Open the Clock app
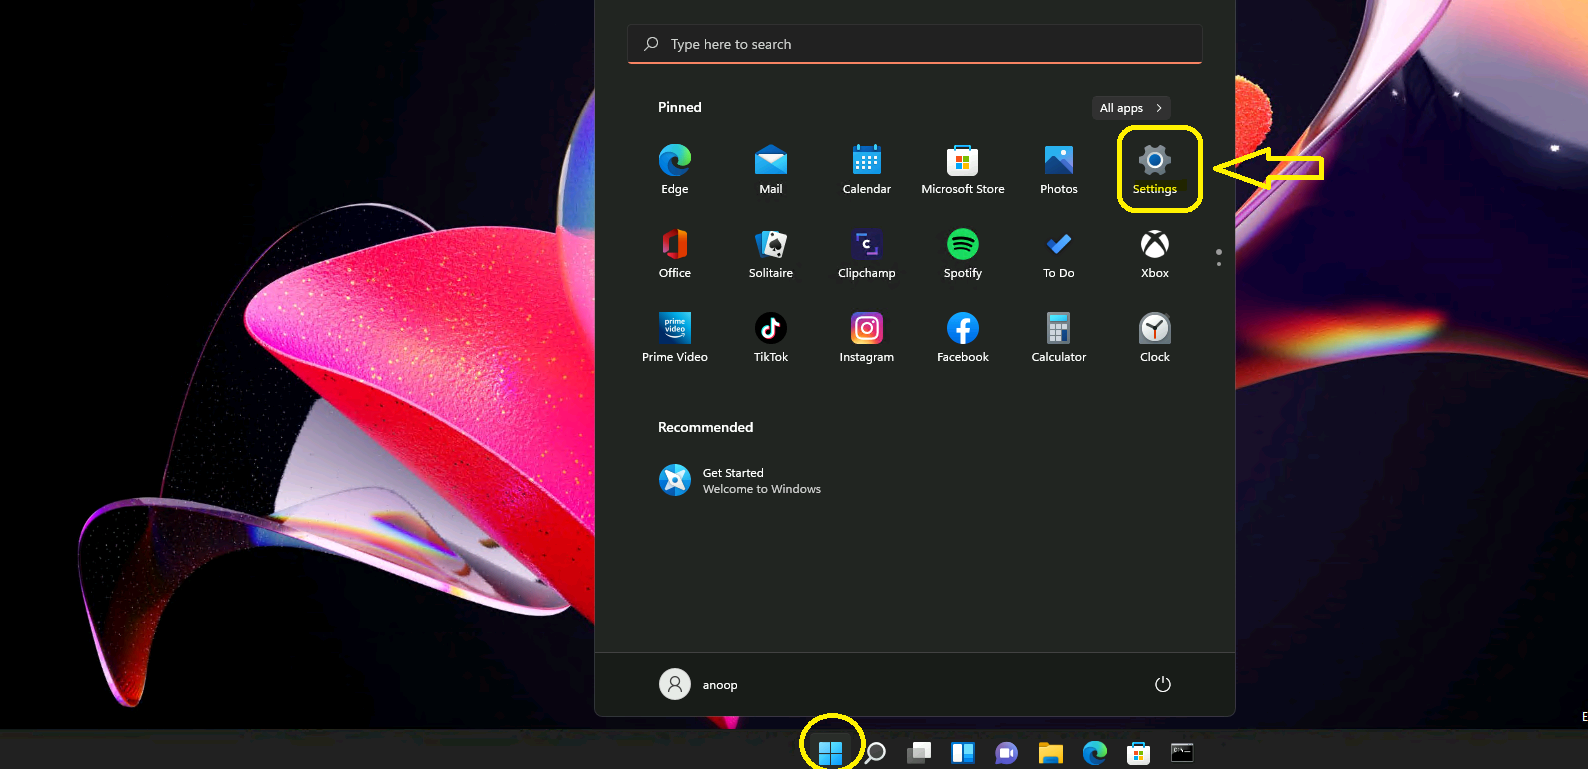This screenshot has height=769, width=1588. pos(1155,338)
